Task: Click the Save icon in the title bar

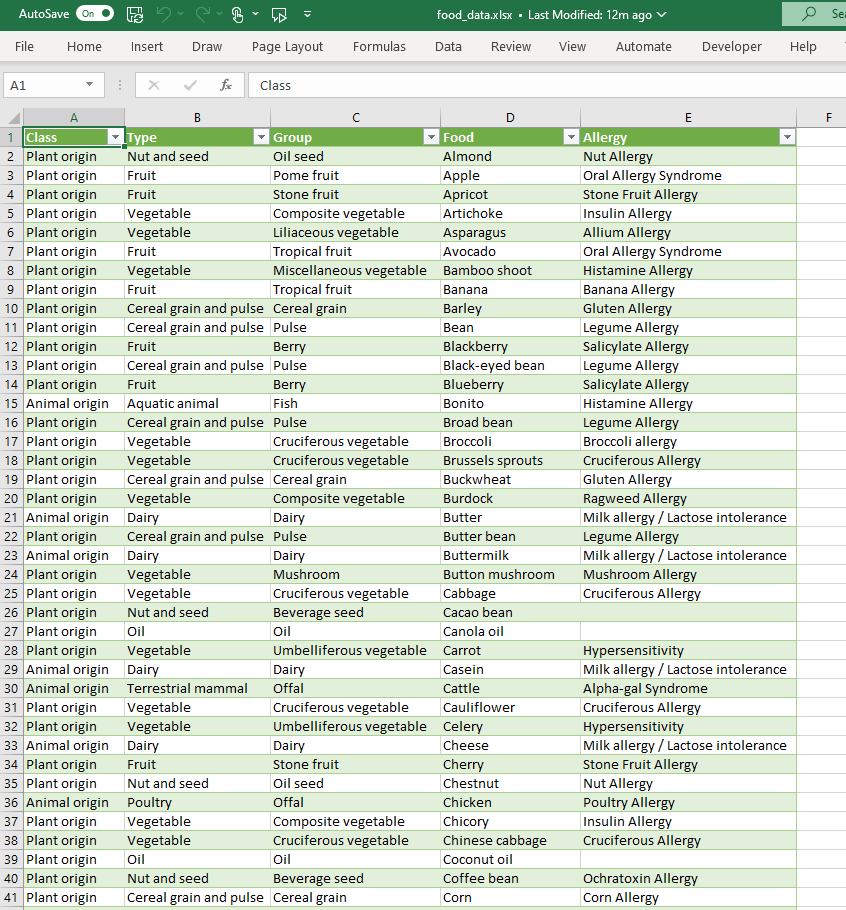Action: coord(135,14)
